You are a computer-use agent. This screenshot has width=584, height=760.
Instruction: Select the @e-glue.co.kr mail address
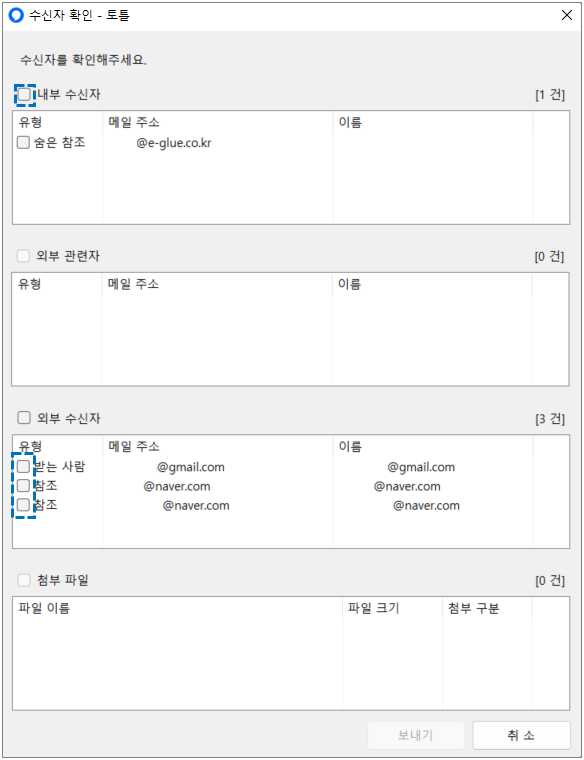[x=174, y=143]
